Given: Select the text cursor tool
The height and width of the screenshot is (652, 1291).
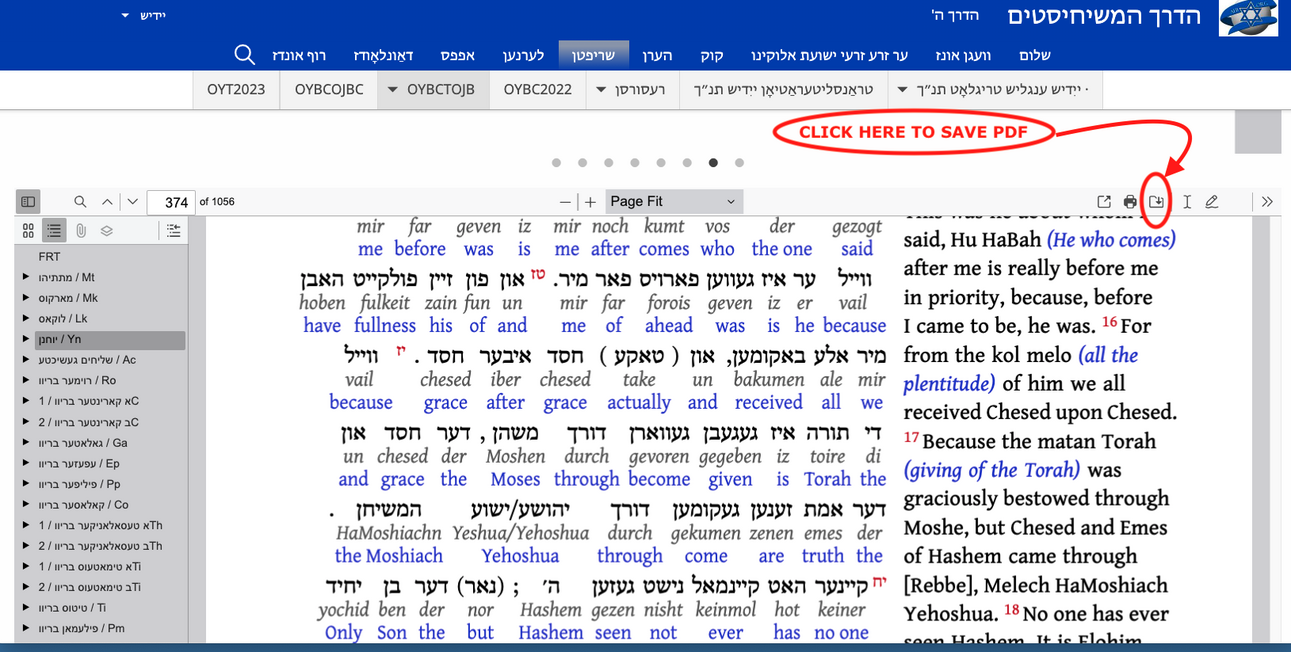Looking at the screenshot, I should click(x=1186, y=202).
